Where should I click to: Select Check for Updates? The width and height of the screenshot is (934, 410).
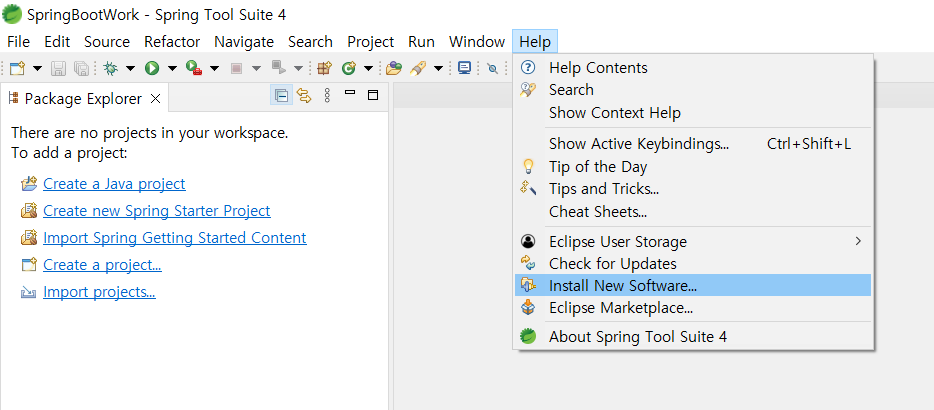tap(693, 263)
